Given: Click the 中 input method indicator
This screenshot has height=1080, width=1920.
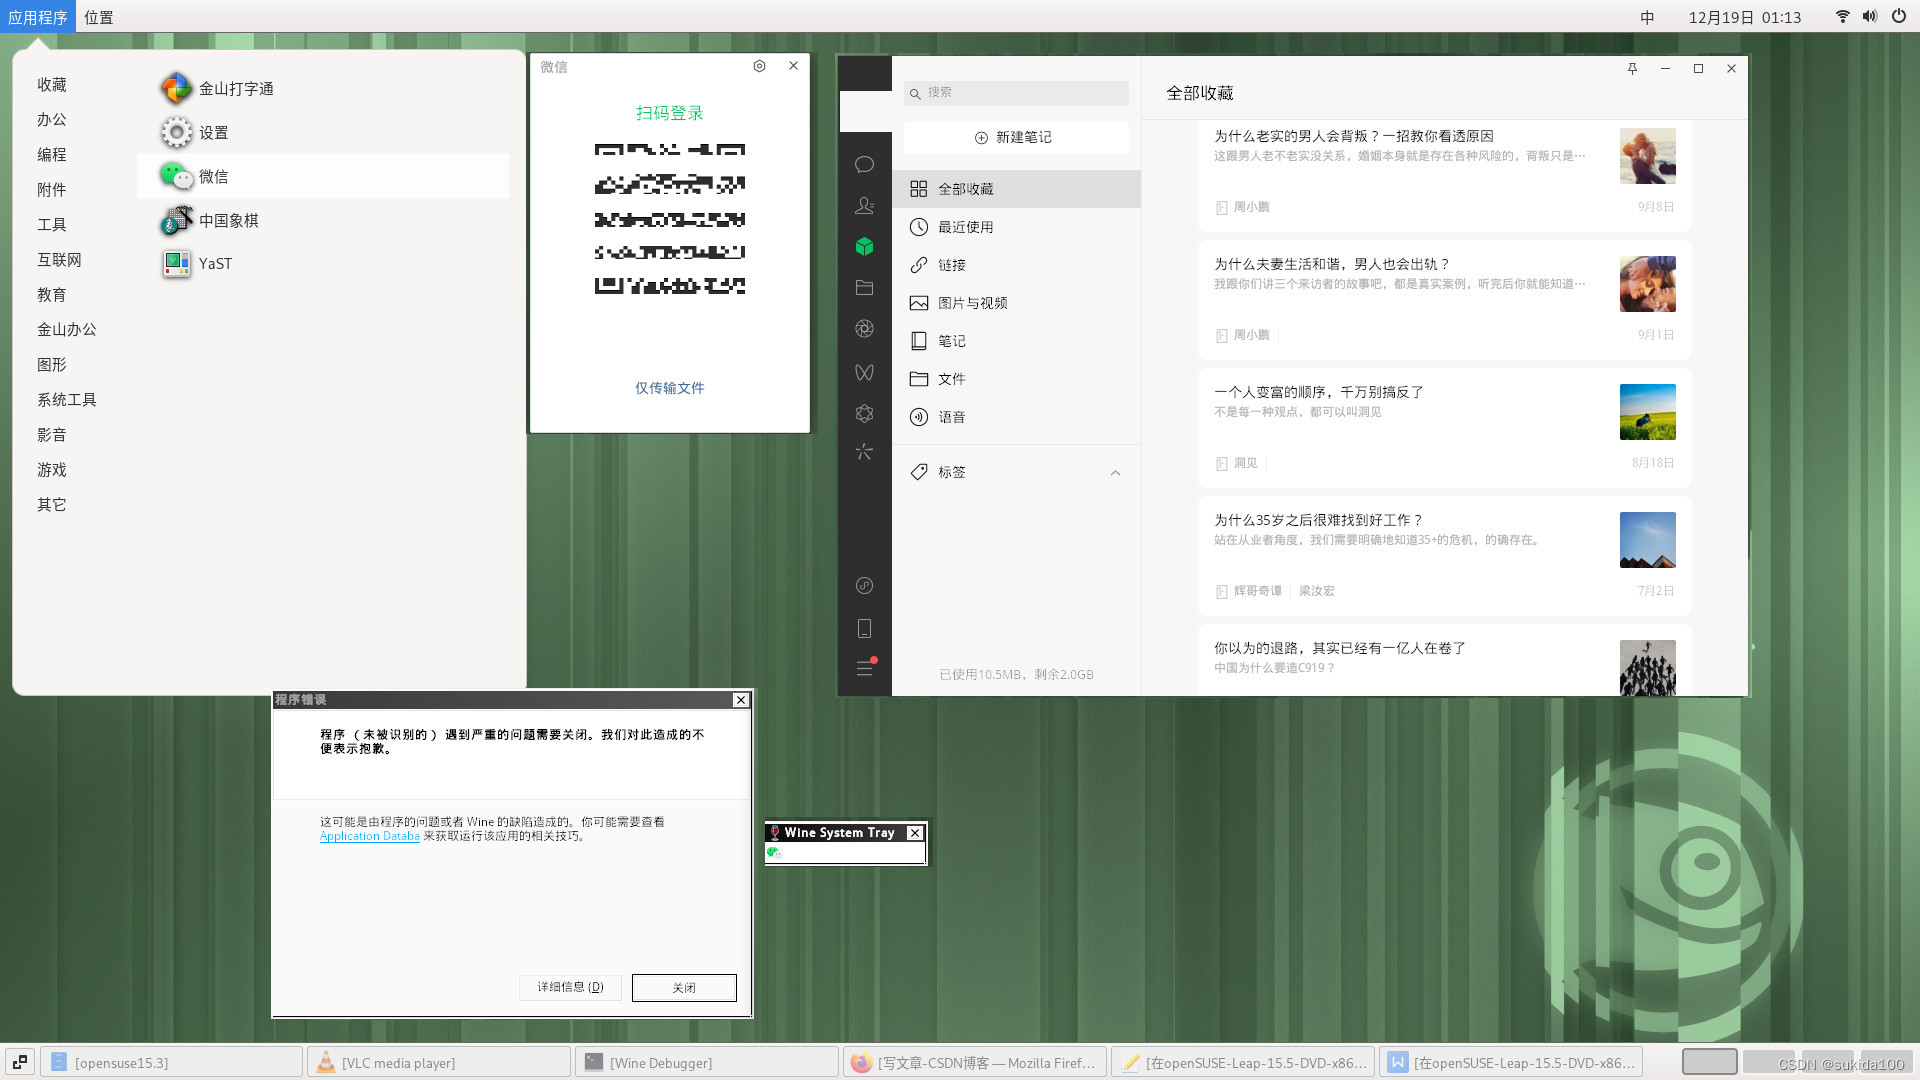Looking at the screenshot, I should (x=1647, y=17).
